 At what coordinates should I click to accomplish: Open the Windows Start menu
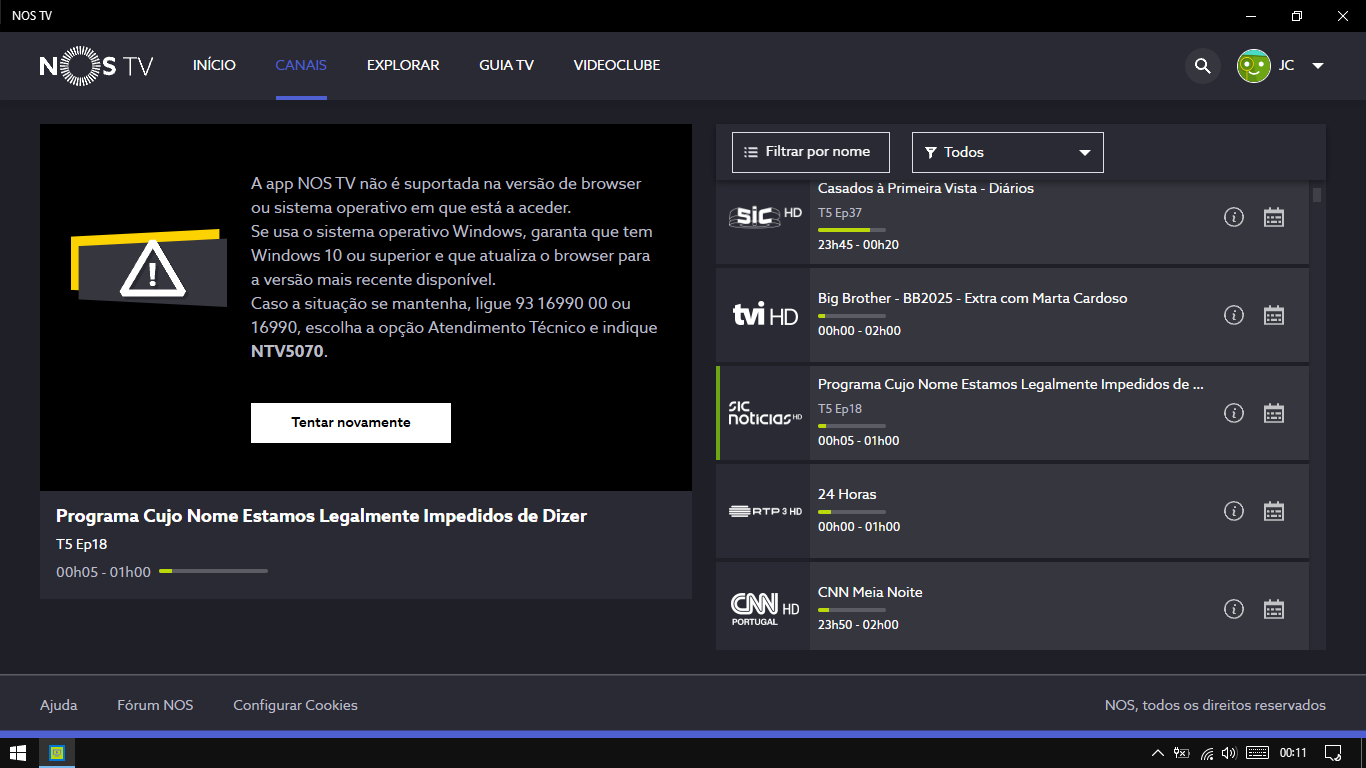(x=18, y=753)
